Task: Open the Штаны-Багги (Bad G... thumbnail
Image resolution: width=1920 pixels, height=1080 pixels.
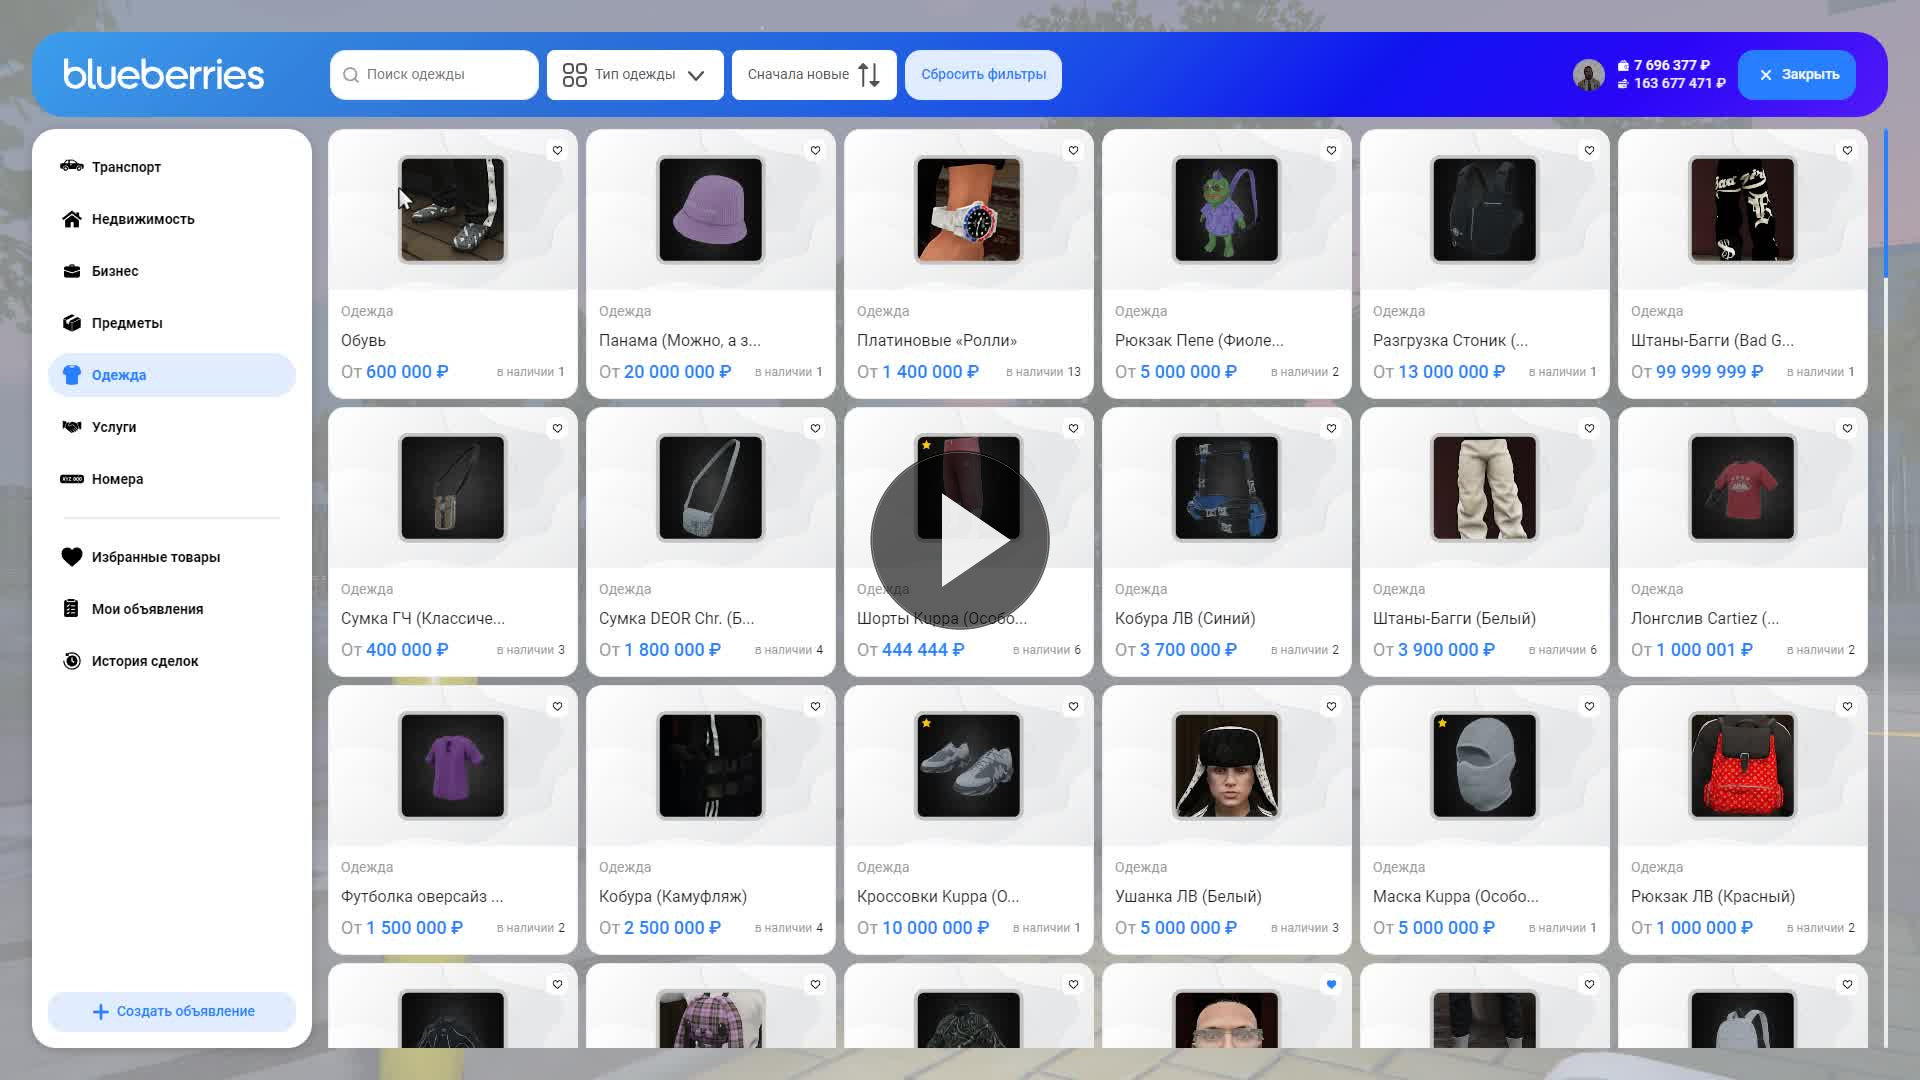Action: pos(1743,210)
